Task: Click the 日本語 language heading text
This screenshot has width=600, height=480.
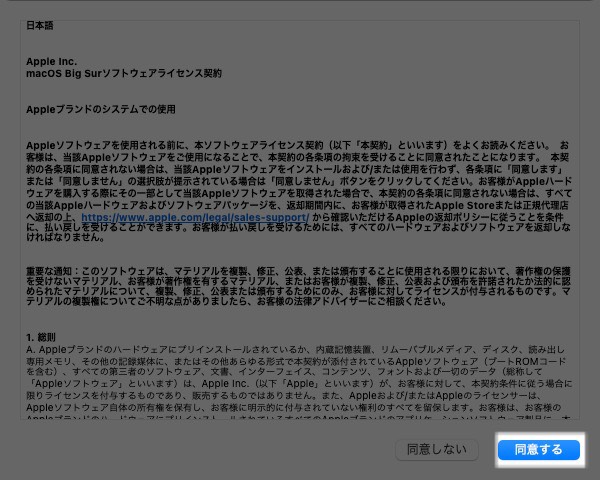Action: click(40, 26)
